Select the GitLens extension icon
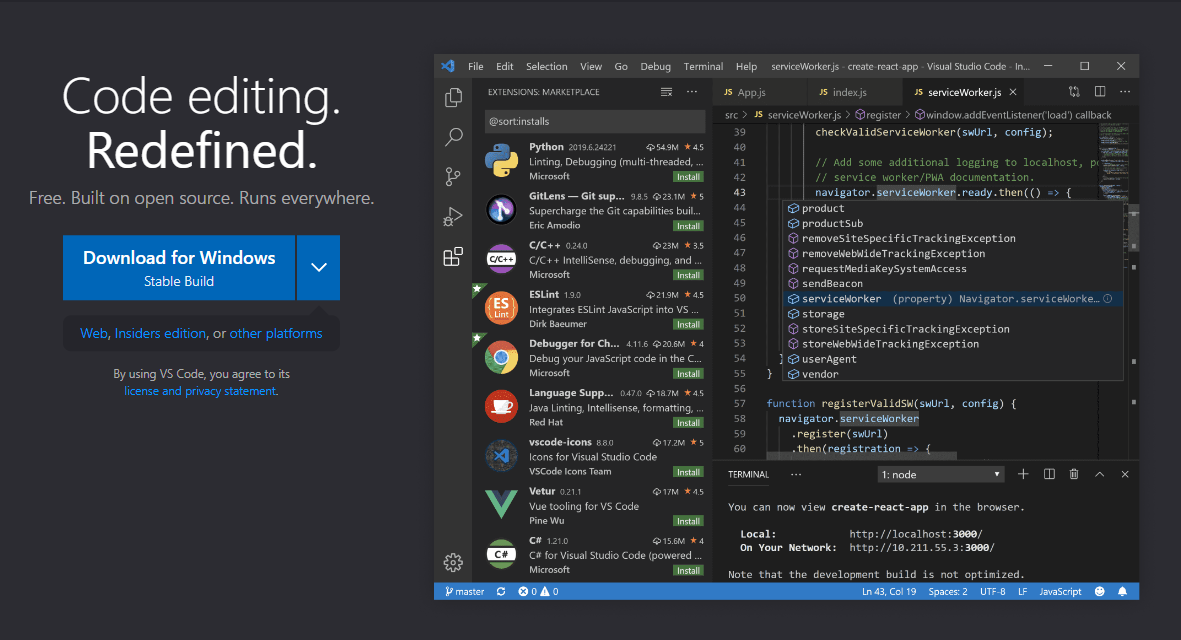 pos(502,210)
